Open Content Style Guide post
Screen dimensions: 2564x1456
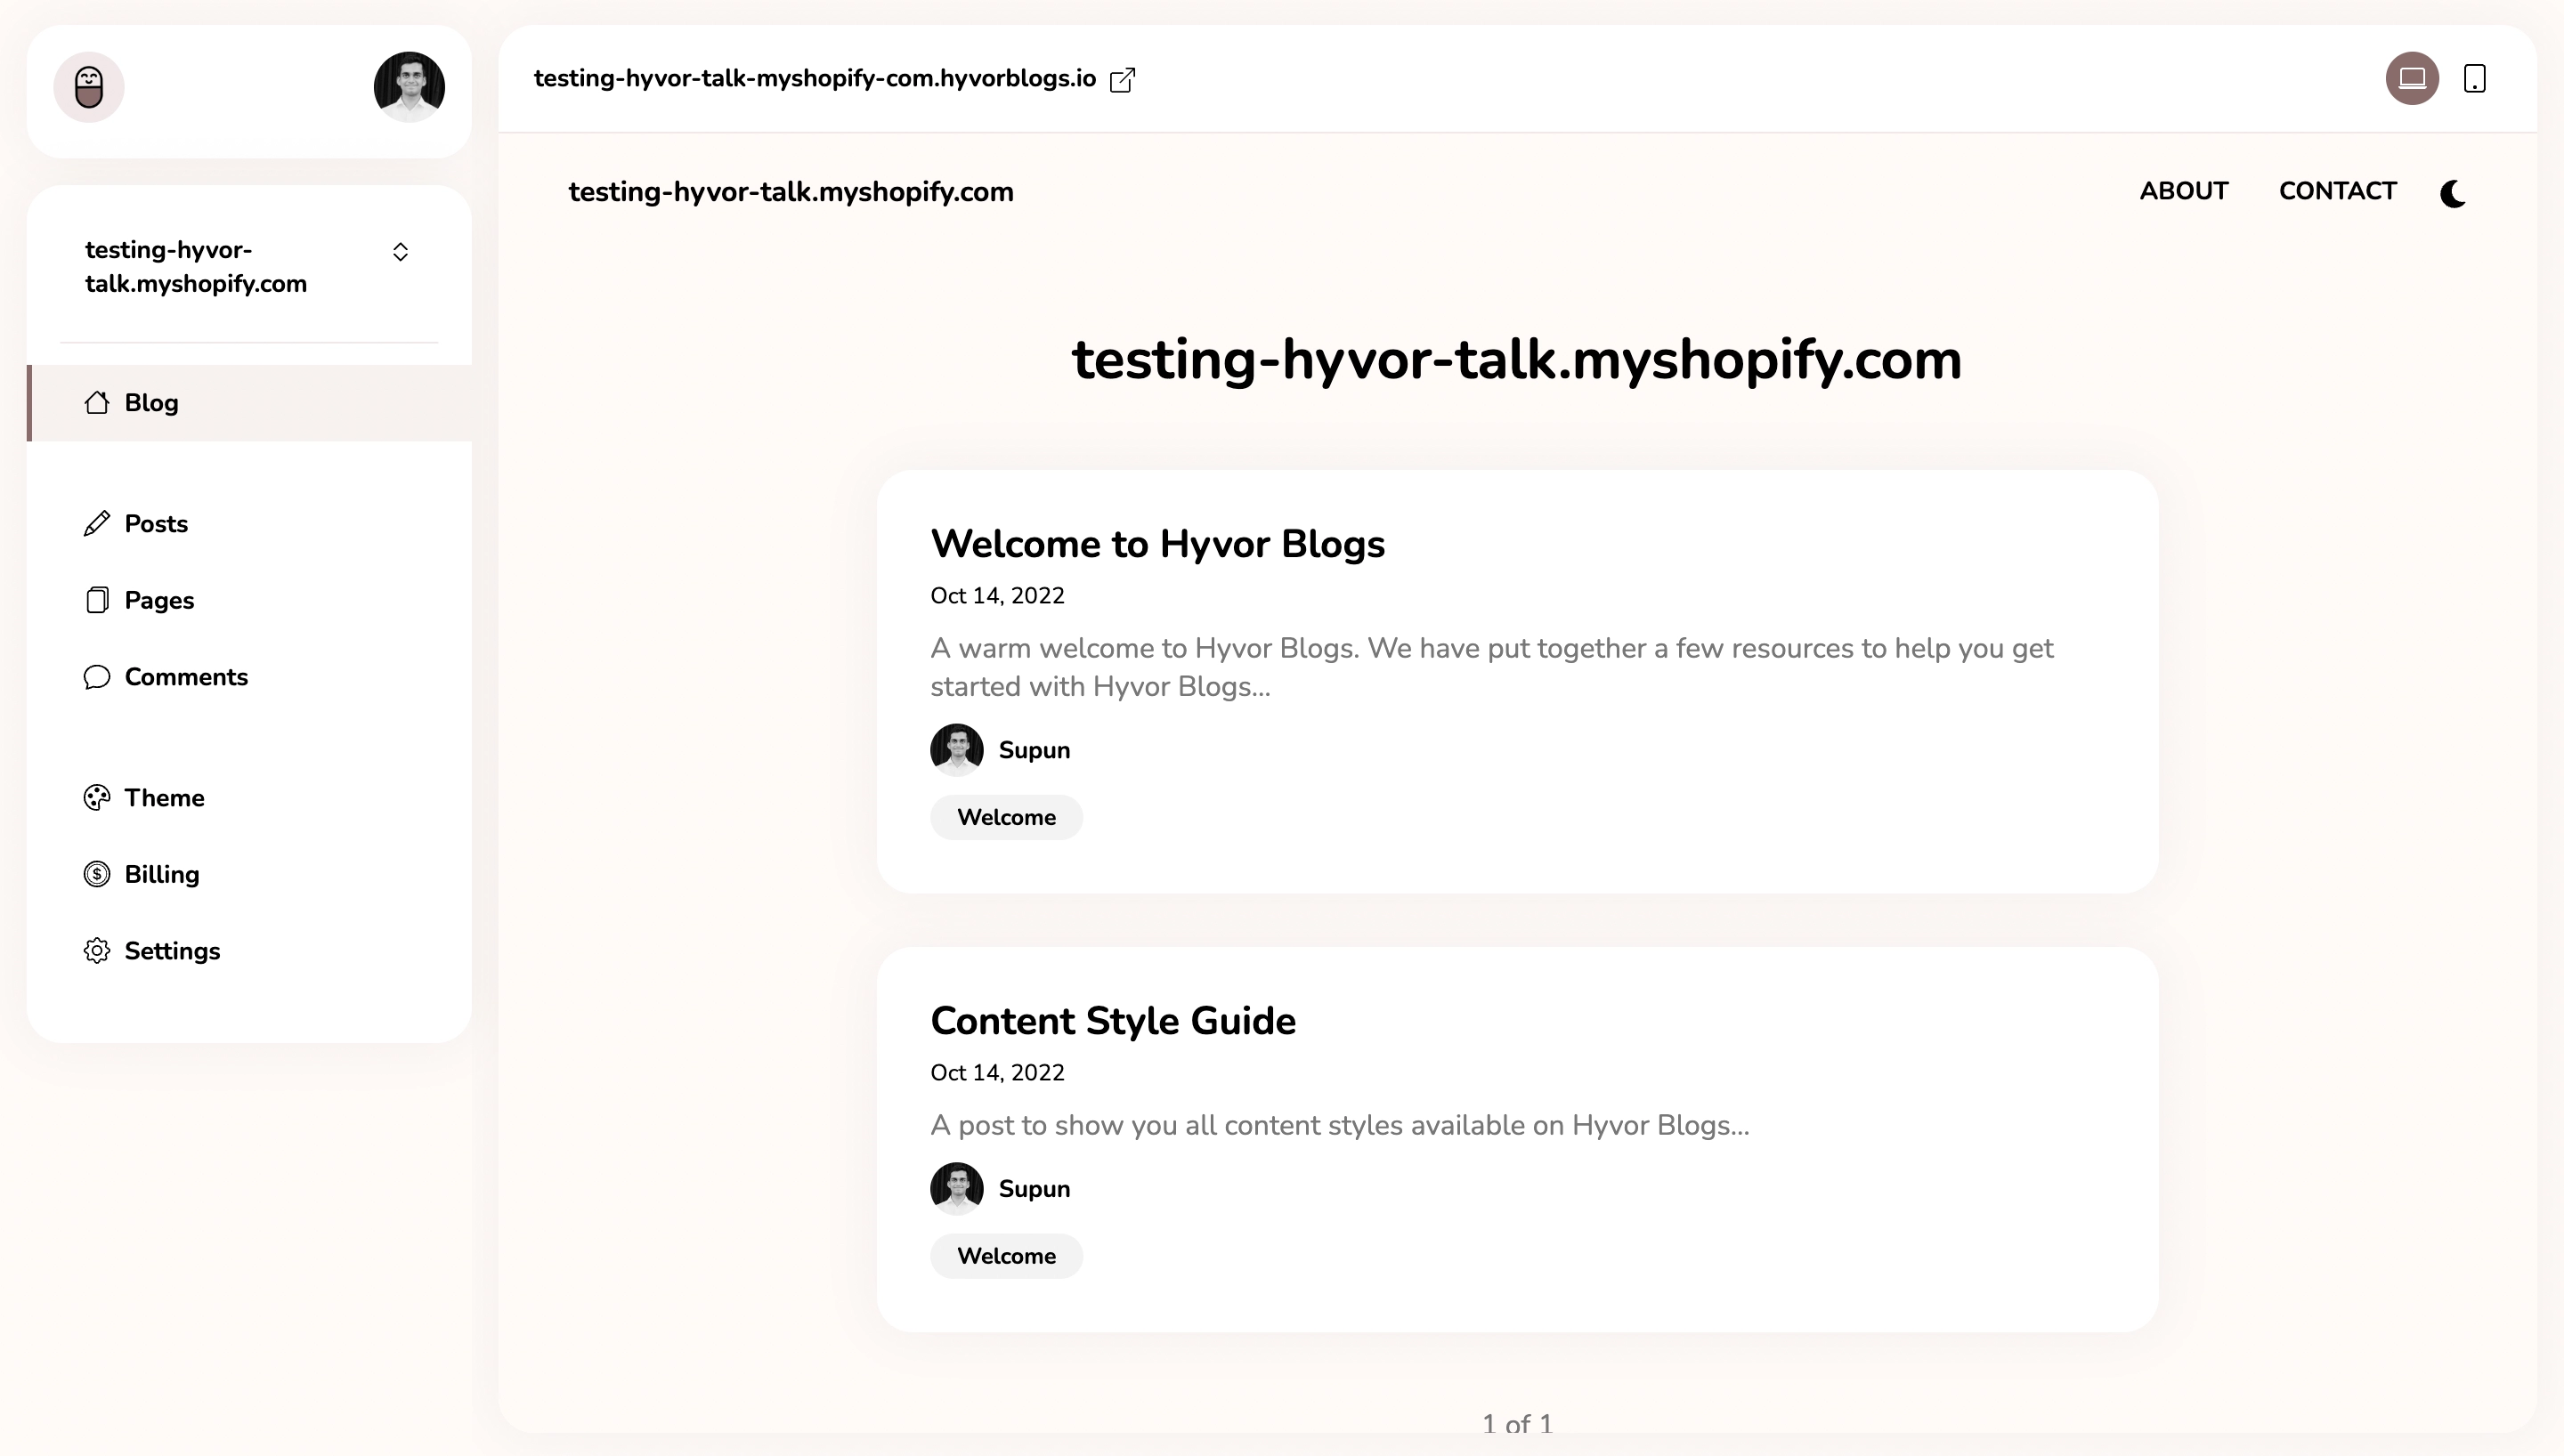point(1113,1021)
